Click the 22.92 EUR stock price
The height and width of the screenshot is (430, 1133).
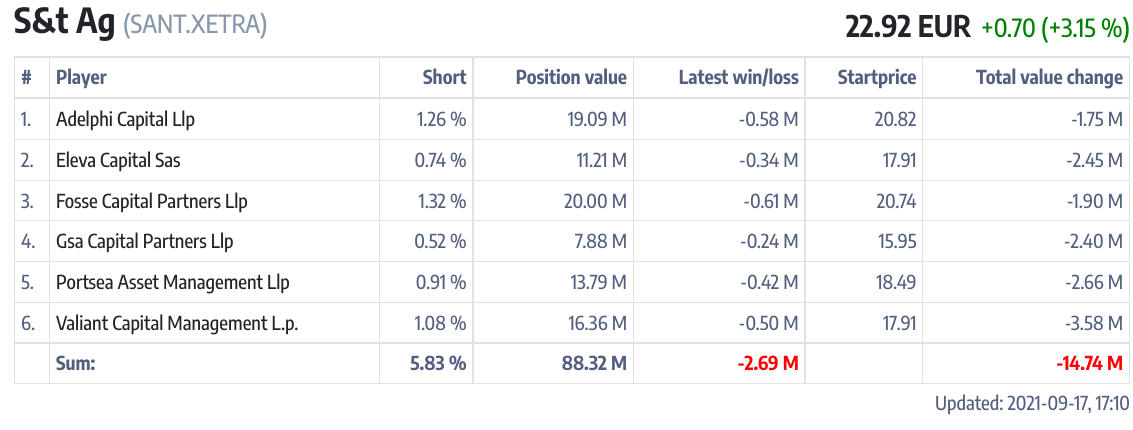pos(908,27)
